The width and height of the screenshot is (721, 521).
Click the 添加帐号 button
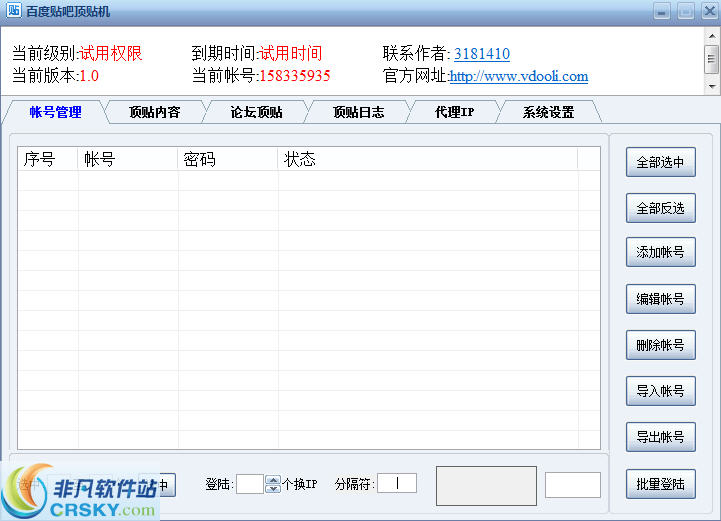tap(660, 252)
